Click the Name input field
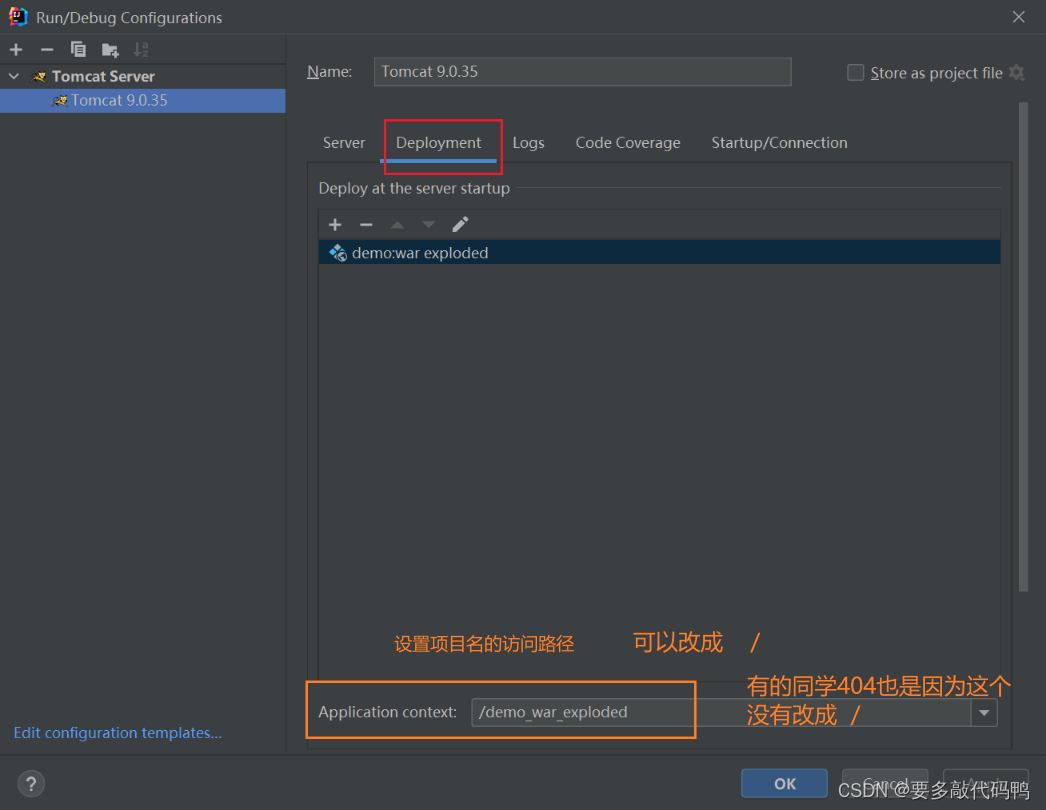Screen dimensions: 1046x810 click(x=582, y=71)
